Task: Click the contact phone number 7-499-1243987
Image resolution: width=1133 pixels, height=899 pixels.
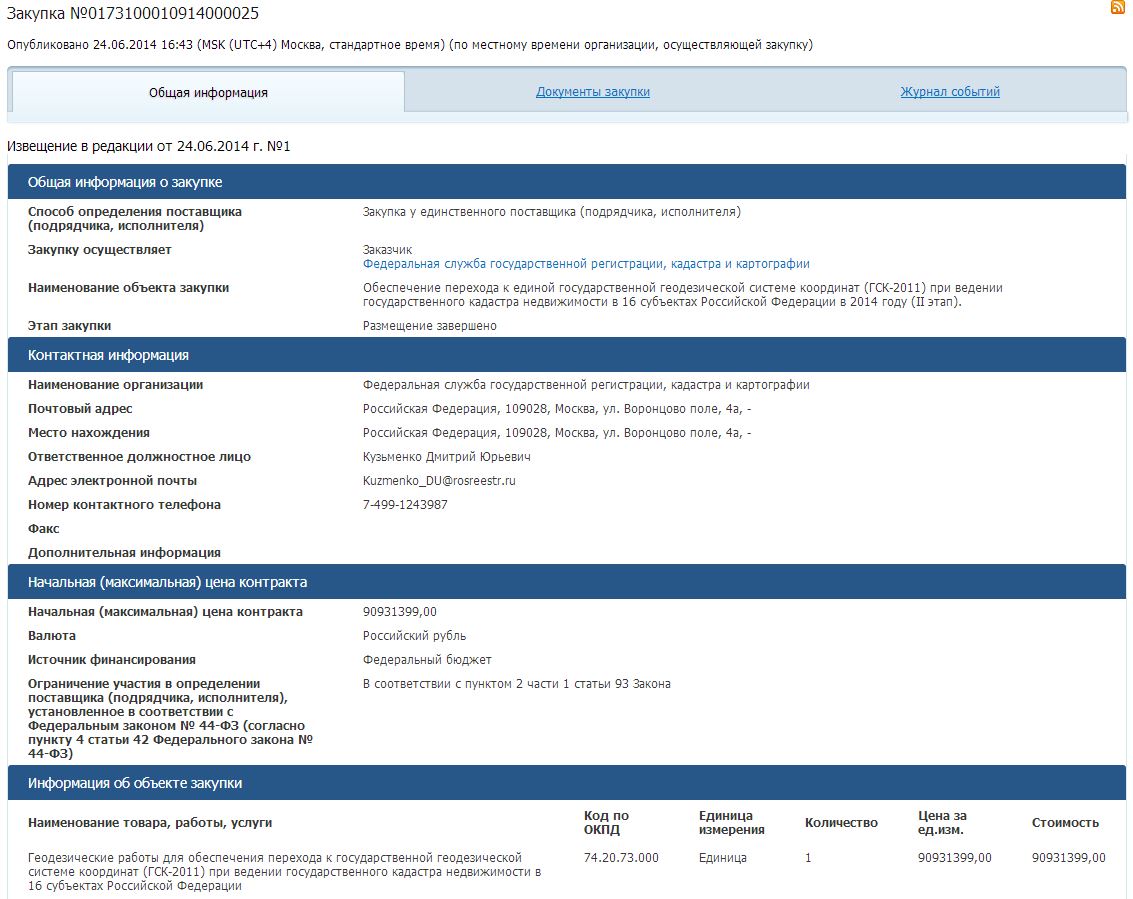Action: point(405,505)
